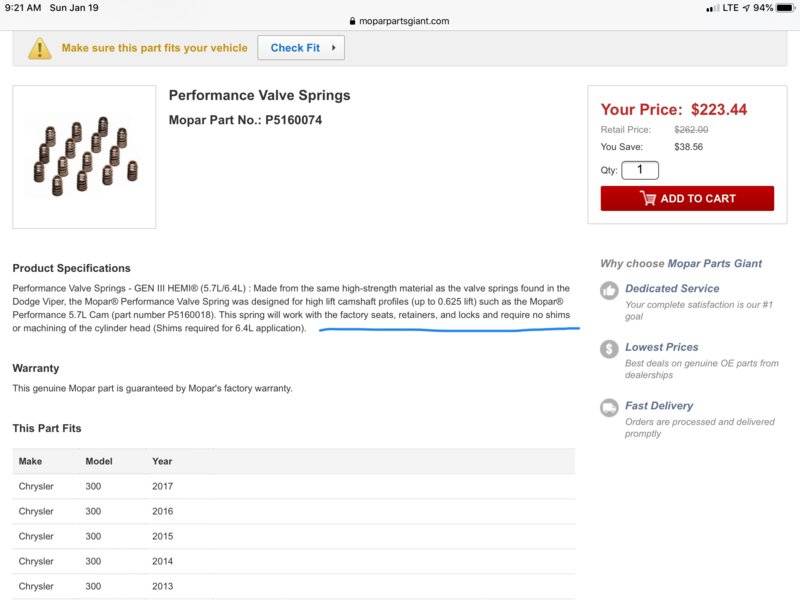Image resolution: width=800 pixels, height=600 pixels.
Task: Click the Lowest Prices heading link
Action: click(660, 347)
